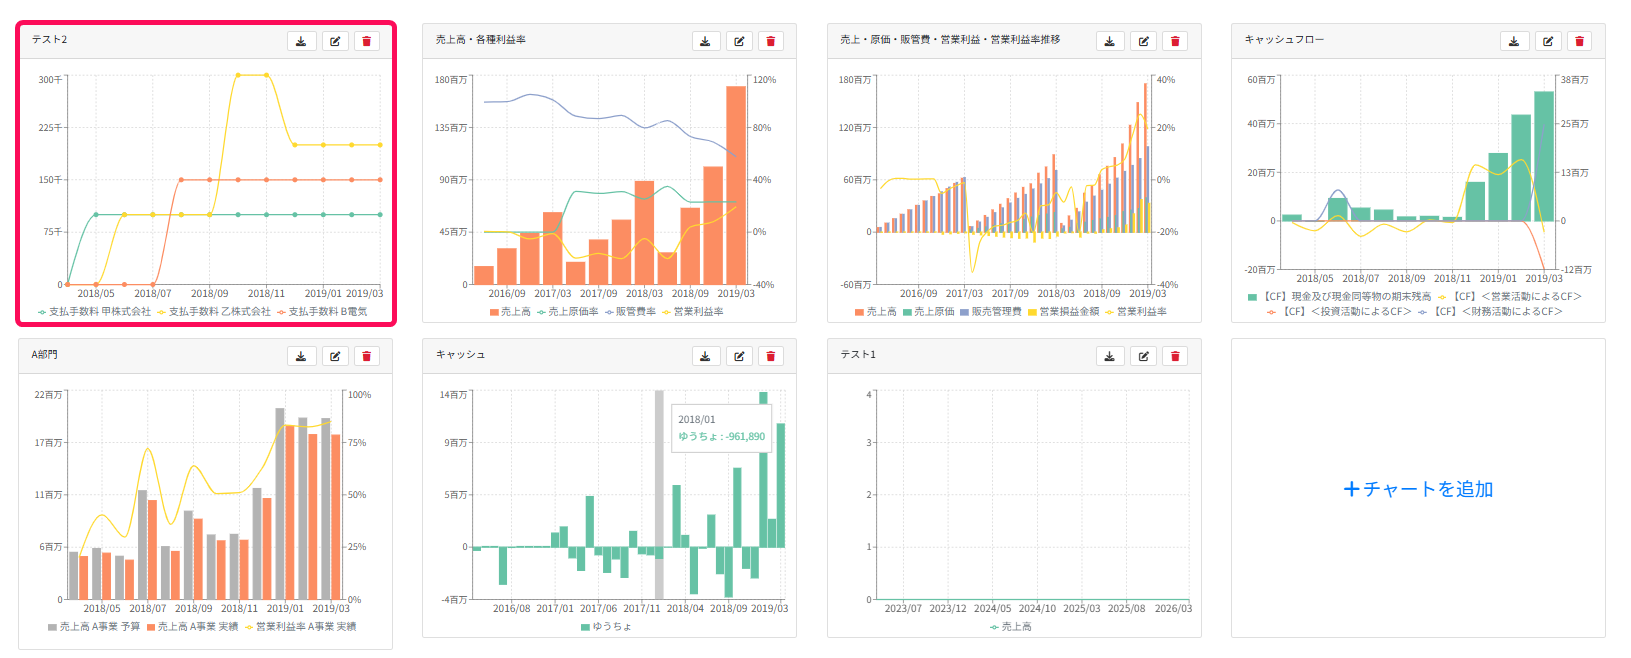Image resolution: width=1631 pixels, height=658 pixels.
Task: Edit the キャッシュ chart
Action: click(x=739, y=356)
